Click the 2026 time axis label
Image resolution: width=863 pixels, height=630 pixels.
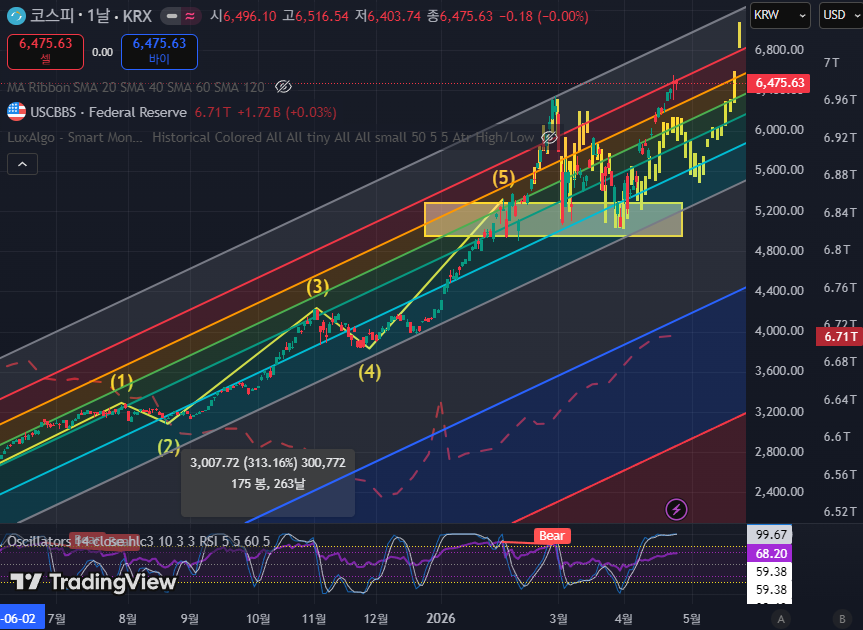[x=440, y=618]
